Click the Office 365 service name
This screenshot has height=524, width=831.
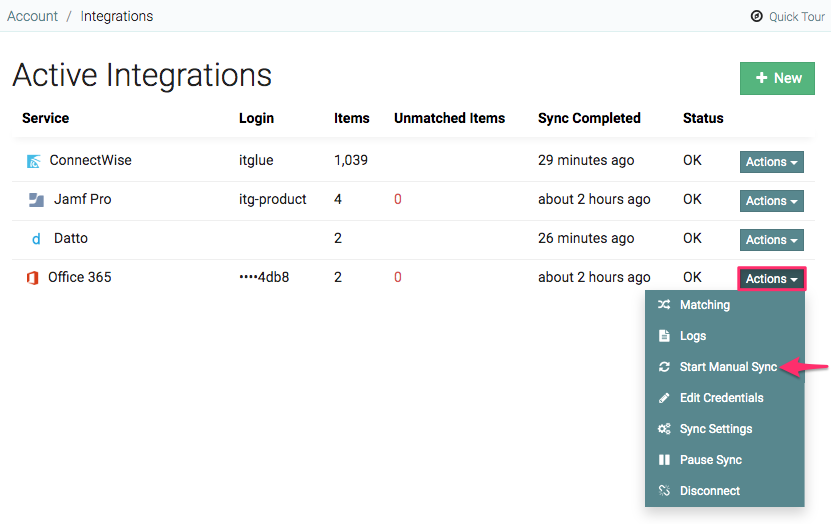click(80, 277)
